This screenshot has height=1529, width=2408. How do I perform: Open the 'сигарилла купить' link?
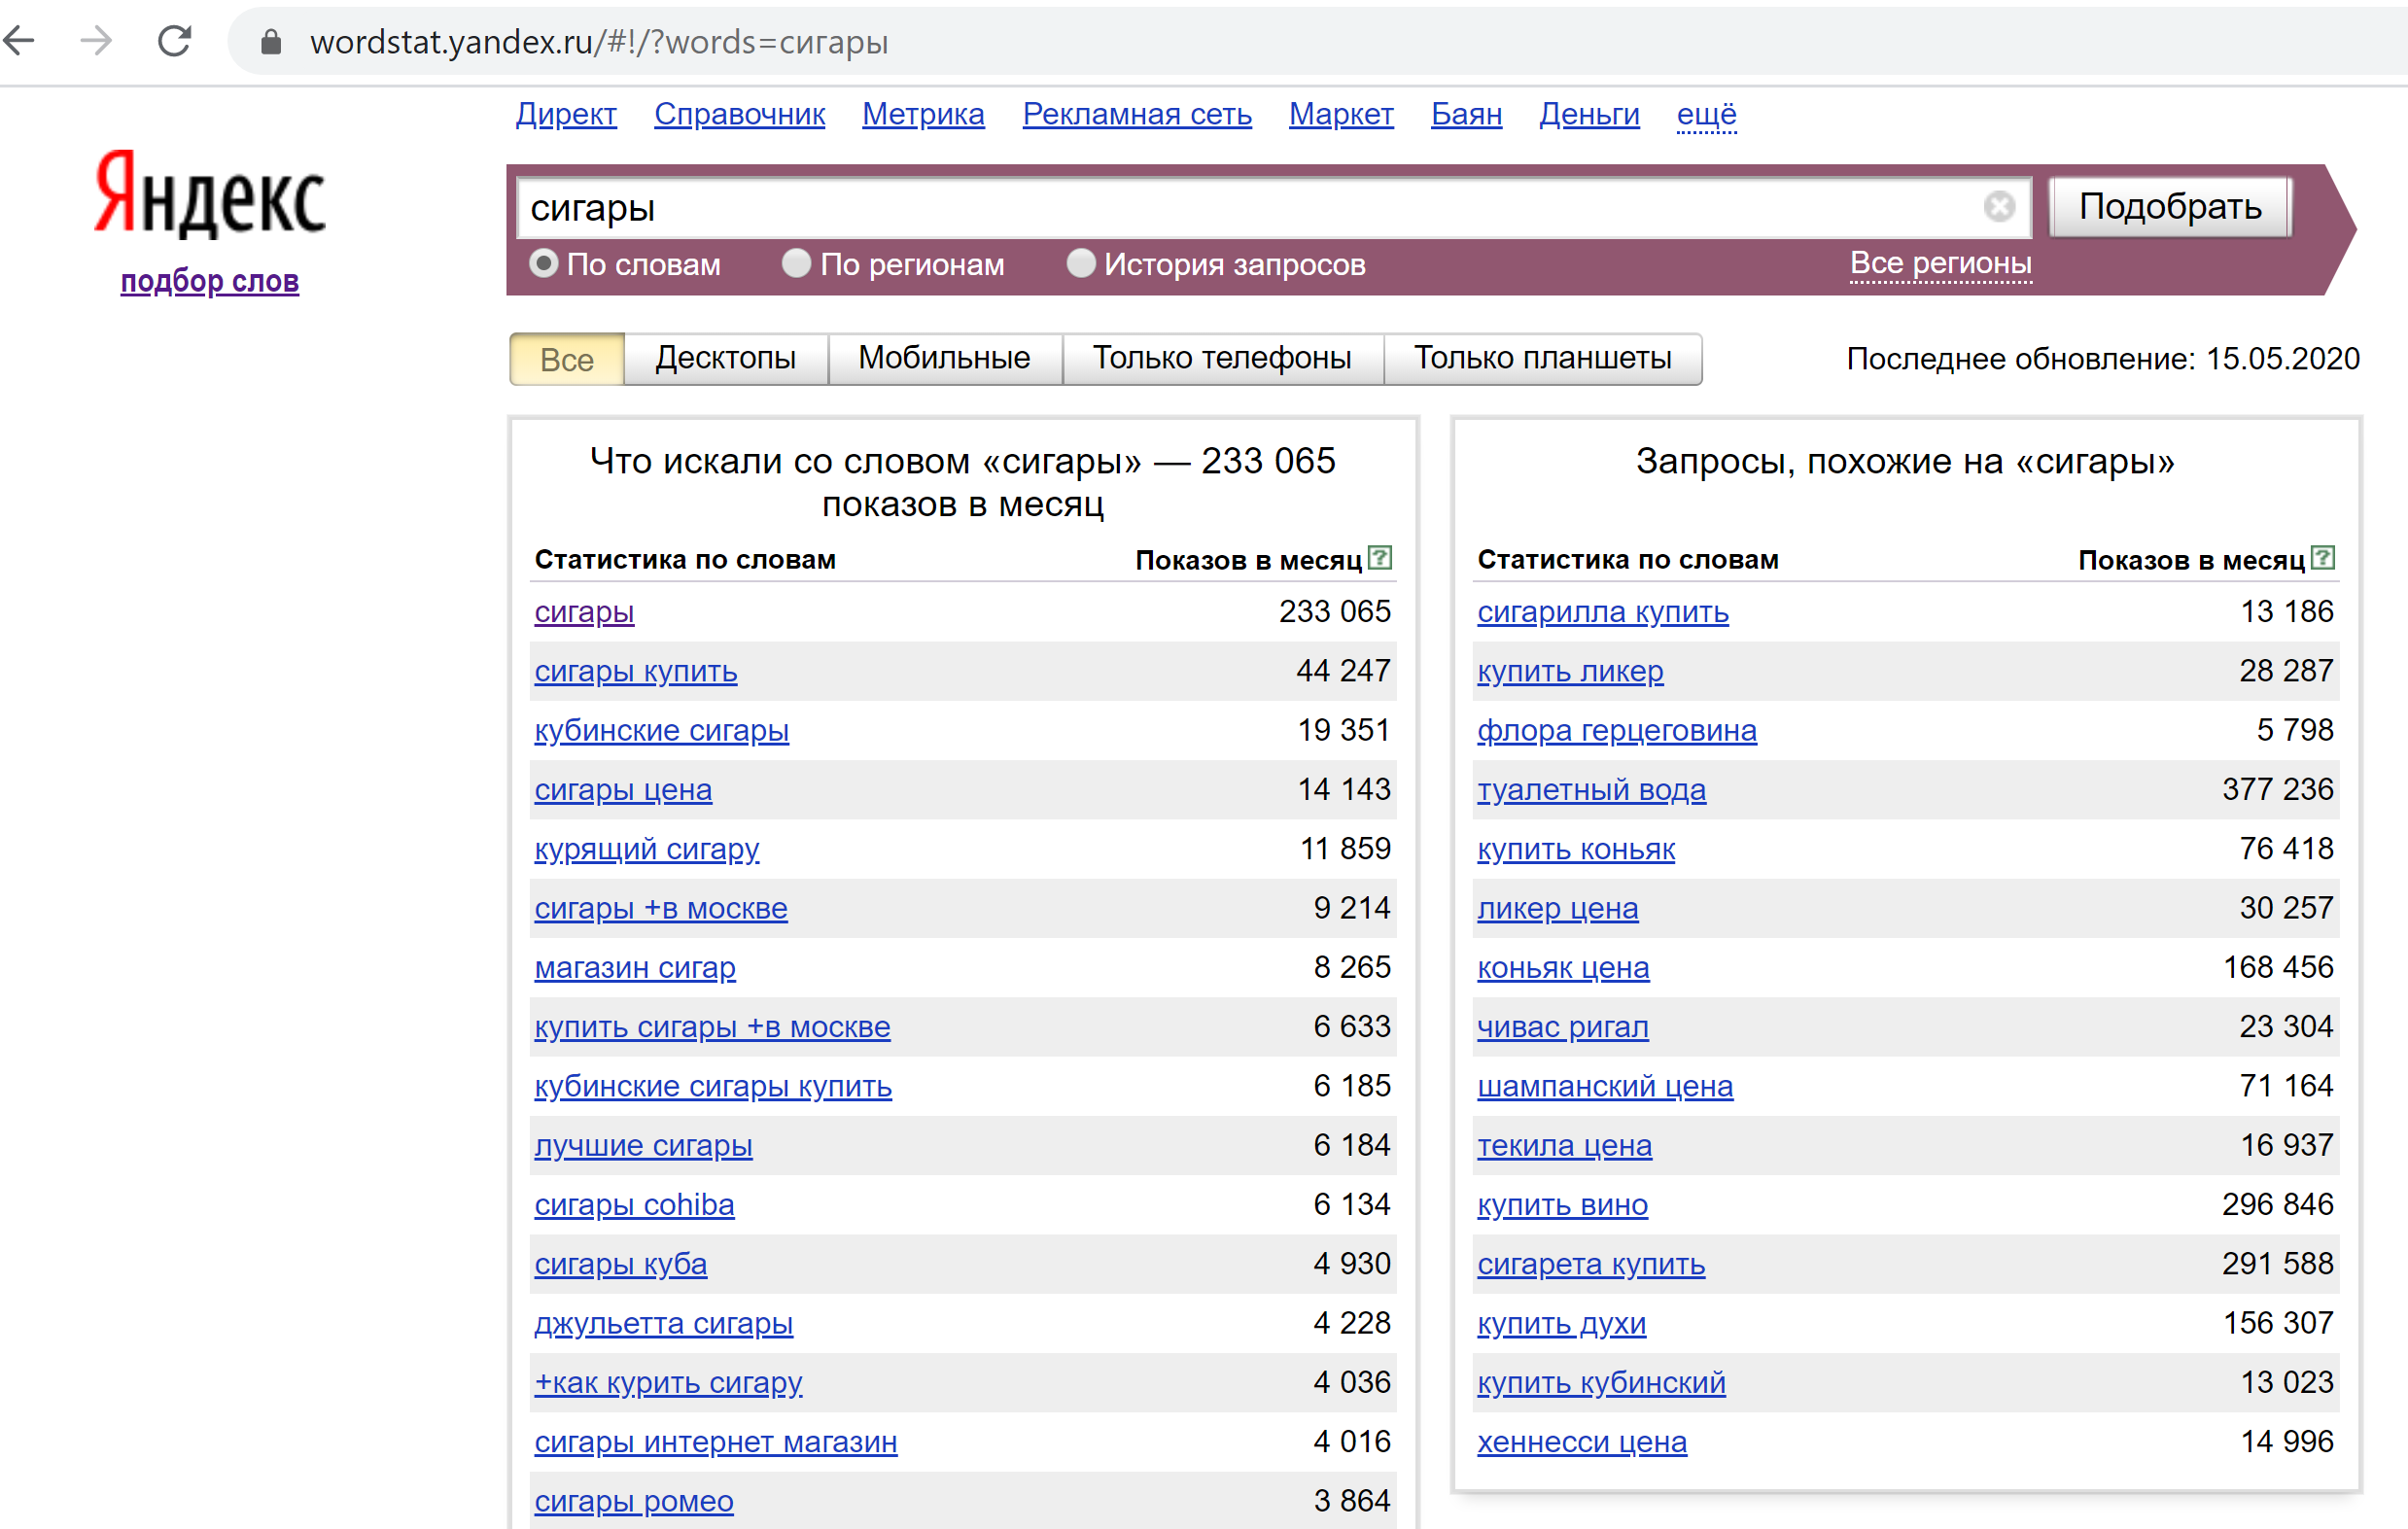[x=1603, y=612]
